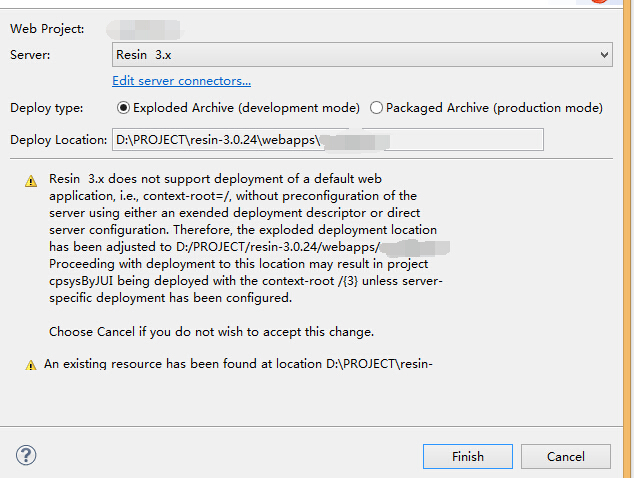This screenshot has height=478, width=634.
Task: Click the Server label text
Action: click(x=31, y=54)
